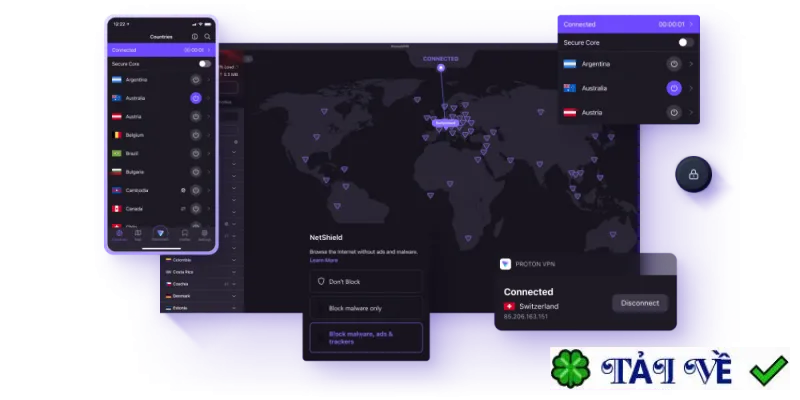Image resolution: width=800 pixels, height=400 pixels.
Task: Follow the Learn More link under NetShield
Action: [x=323, y=260]
